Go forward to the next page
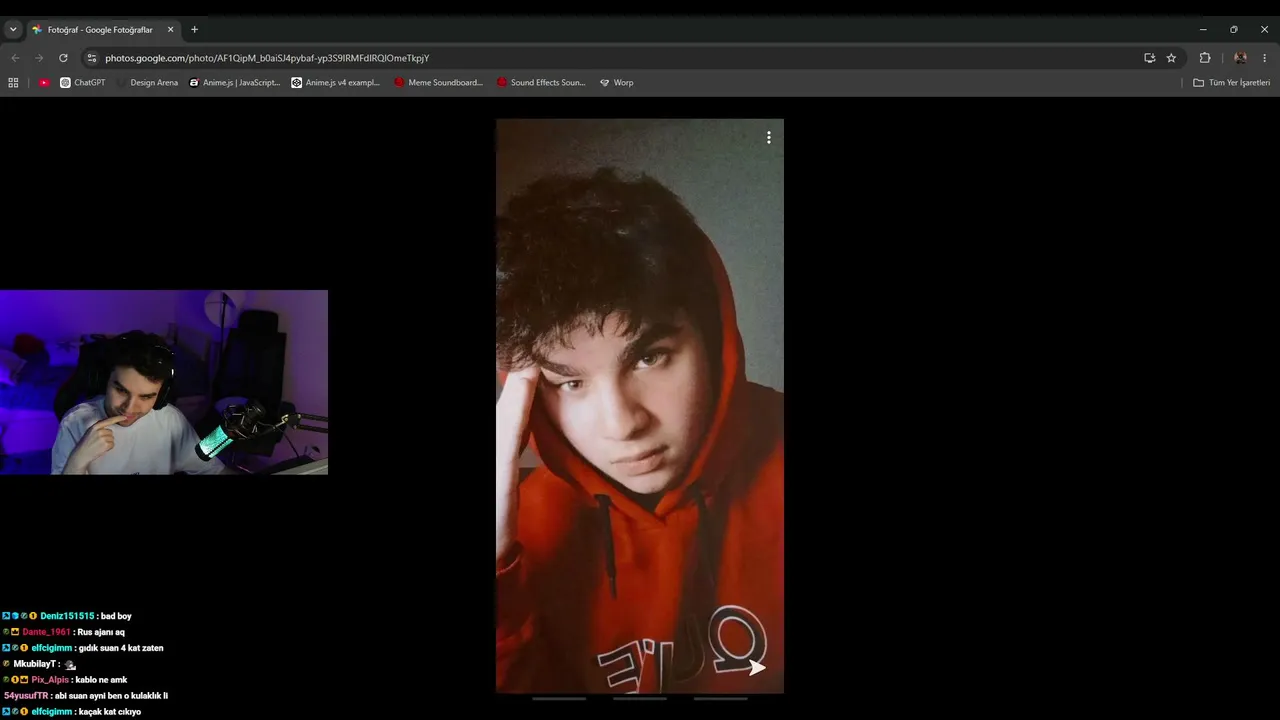The image size is (1280, 720). pos(39,58)
